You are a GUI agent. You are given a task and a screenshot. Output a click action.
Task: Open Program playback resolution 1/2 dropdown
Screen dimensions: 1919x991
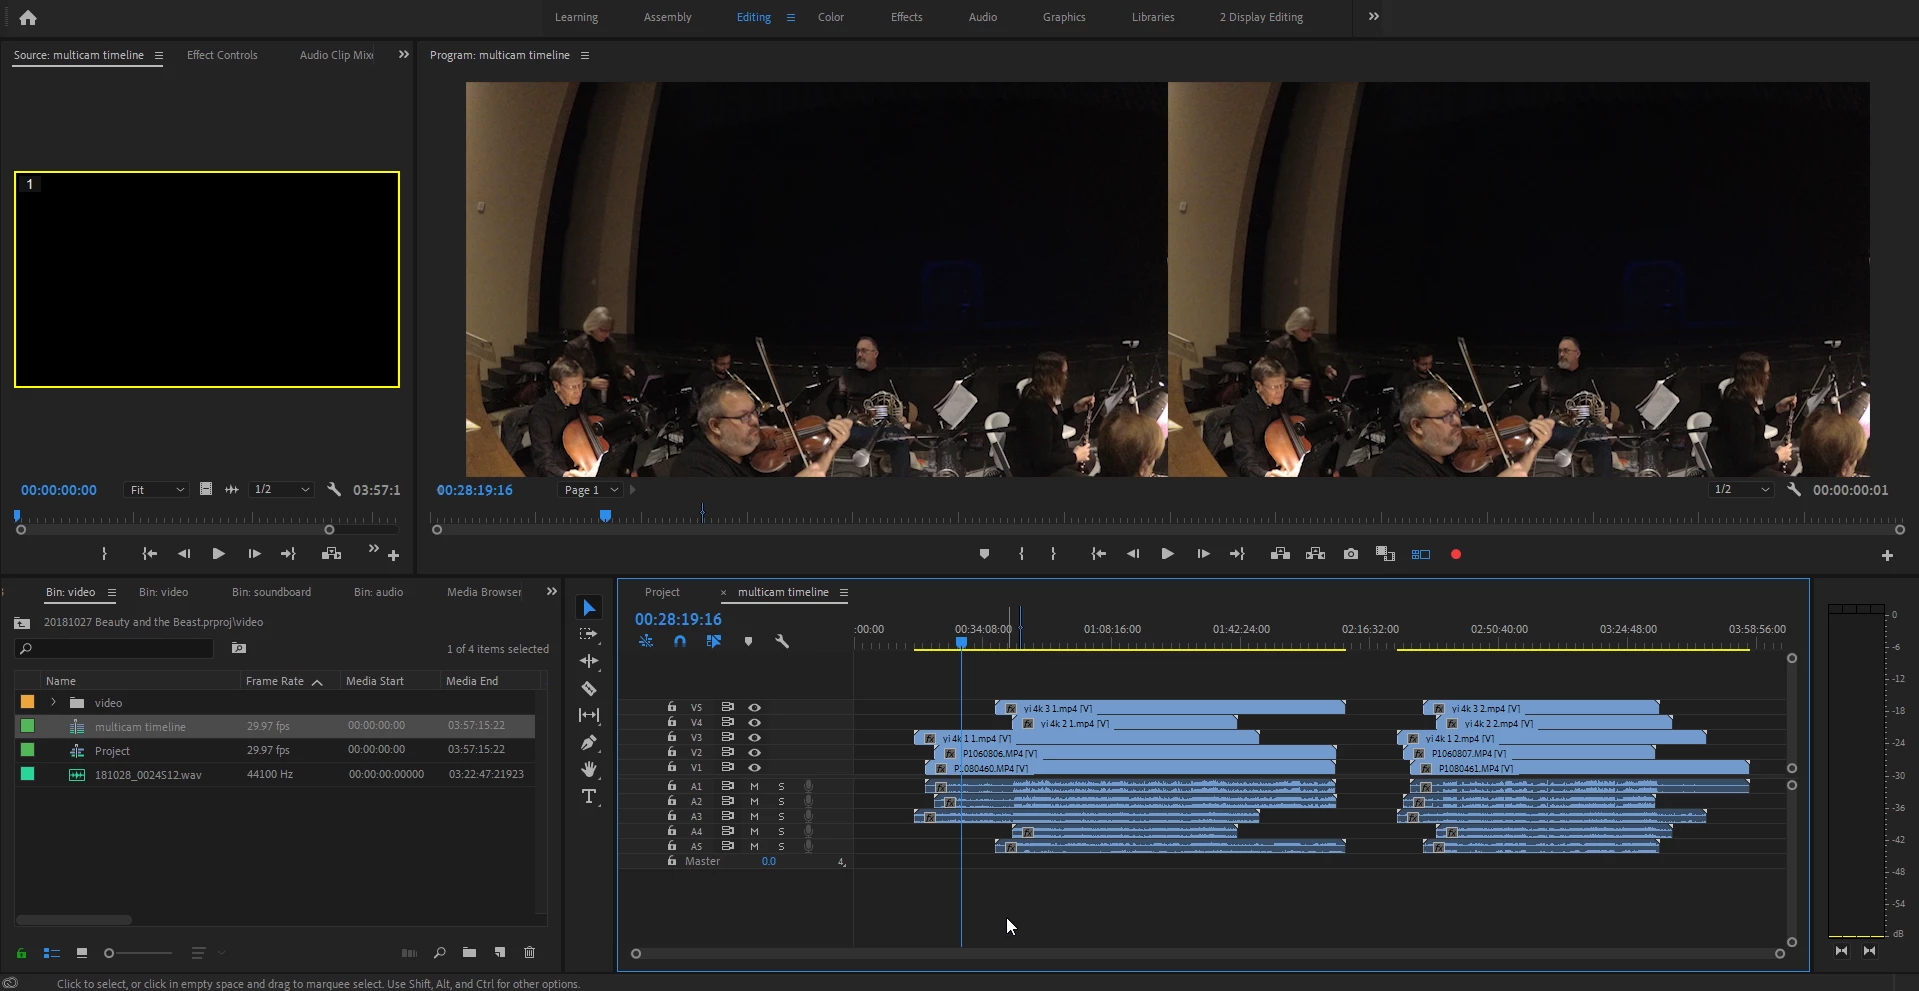(x=1741, y=490)
